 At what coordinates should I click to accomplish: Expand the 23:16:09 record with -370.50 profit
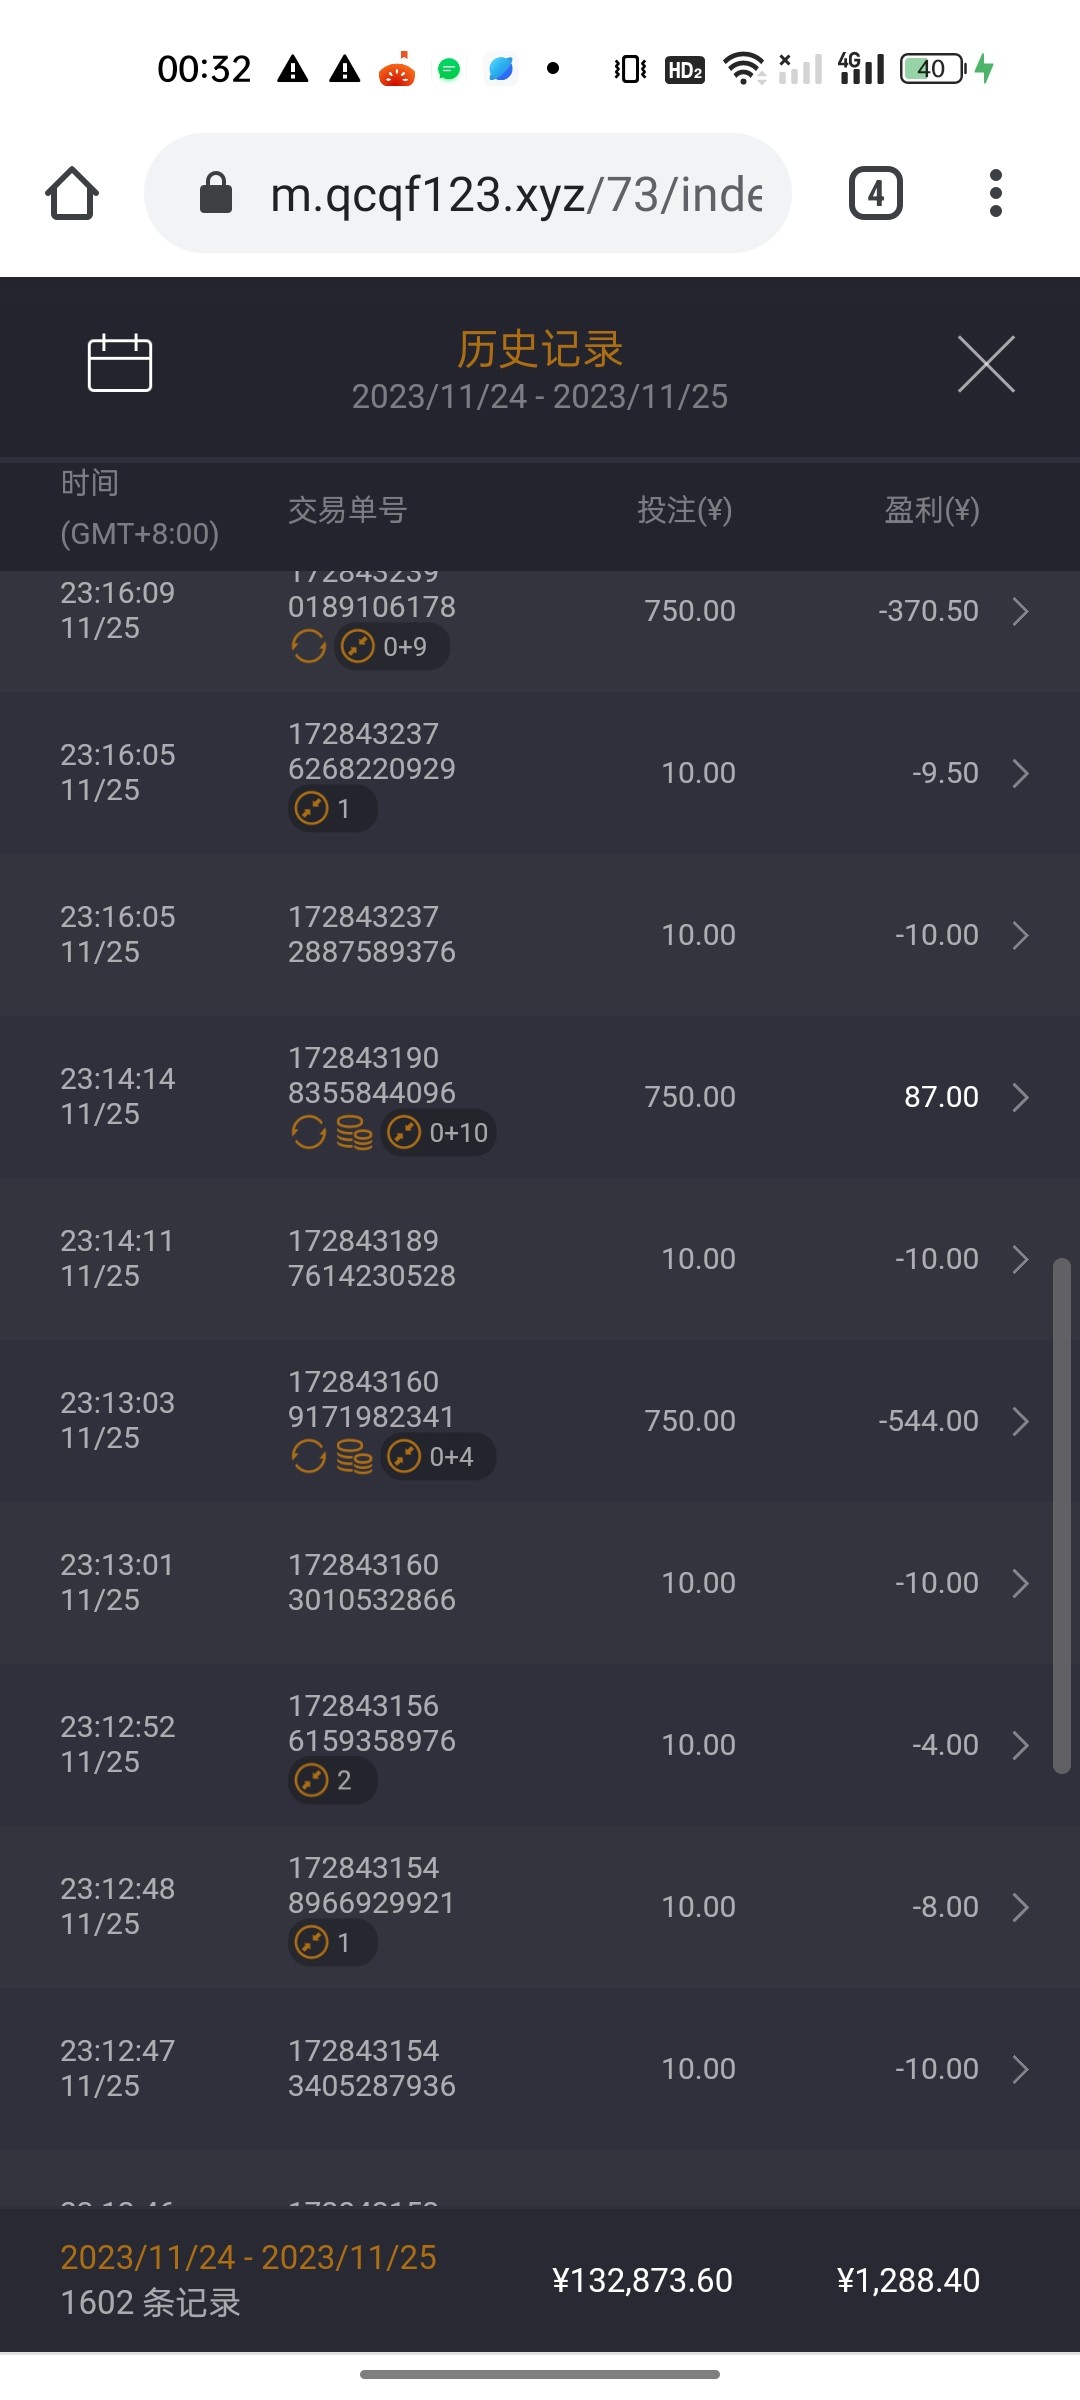coord(1020,611)
